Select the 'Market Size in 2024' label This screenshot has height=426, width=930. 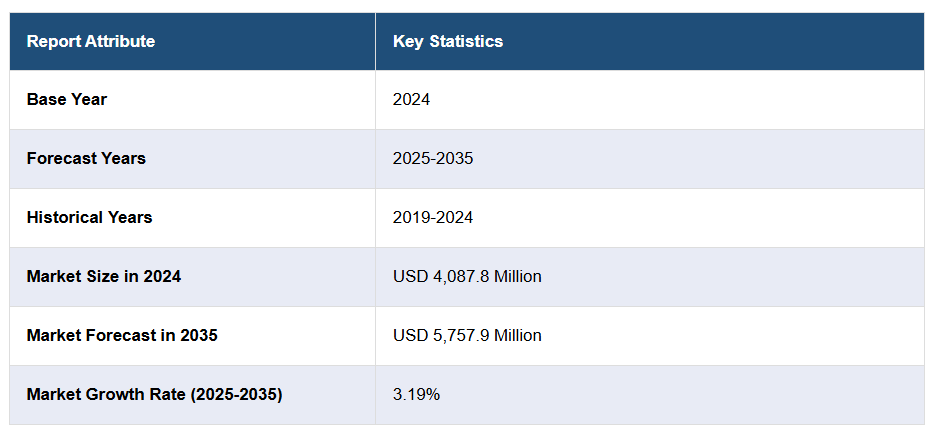(x=104, y=276)
